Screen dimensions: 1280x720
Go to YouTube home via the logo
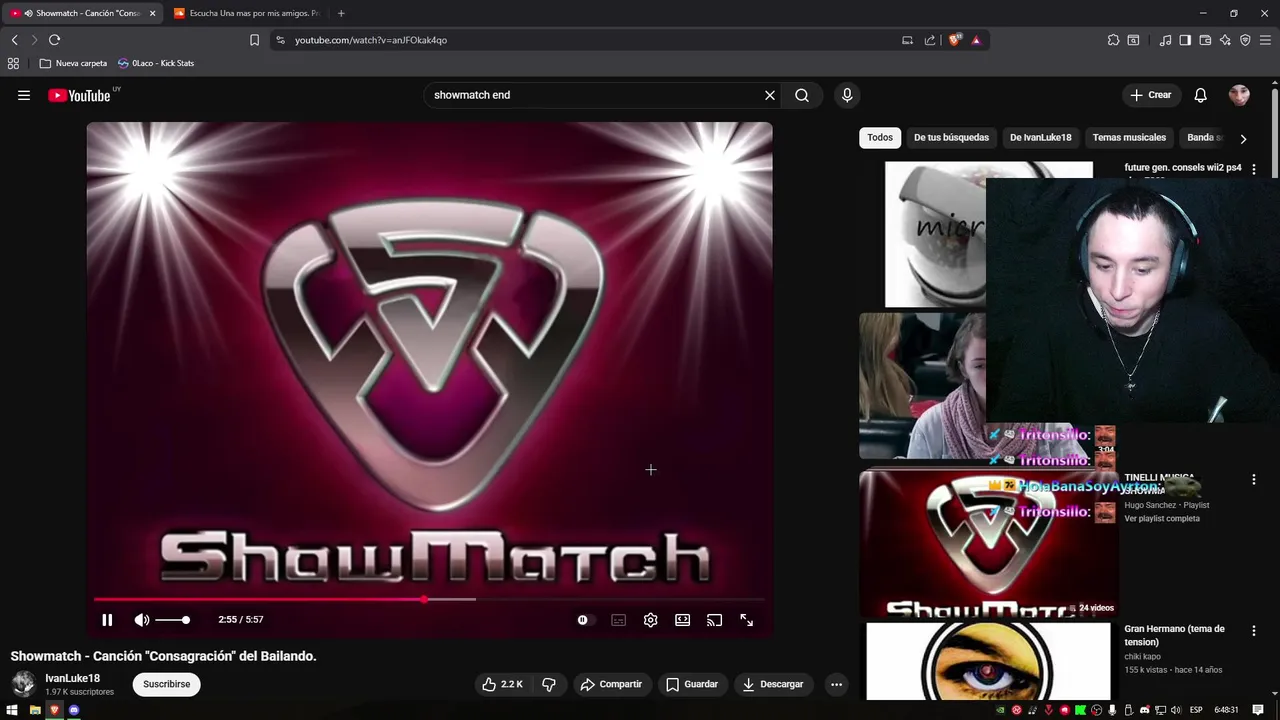pyautogui.click(x=79, y=95)
